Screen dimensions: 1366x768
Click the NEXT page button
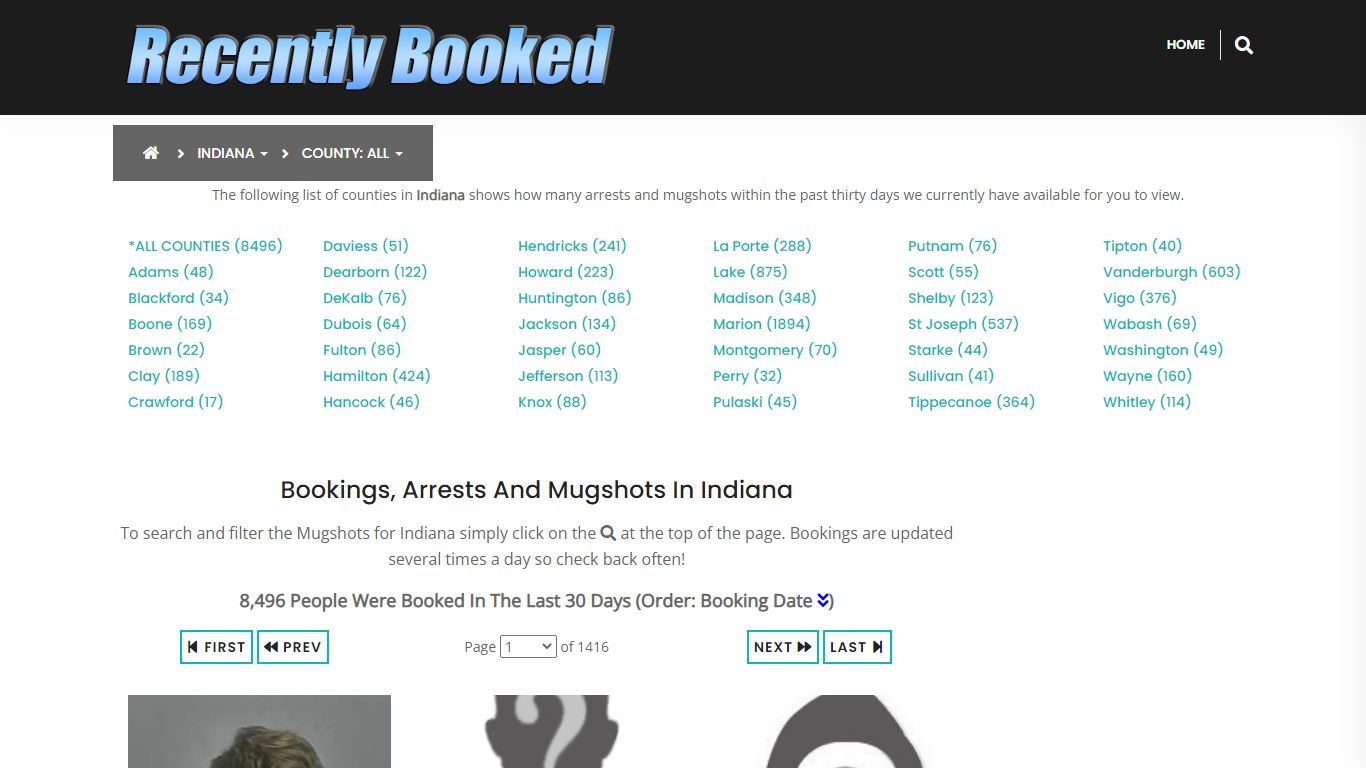(783, 647)
